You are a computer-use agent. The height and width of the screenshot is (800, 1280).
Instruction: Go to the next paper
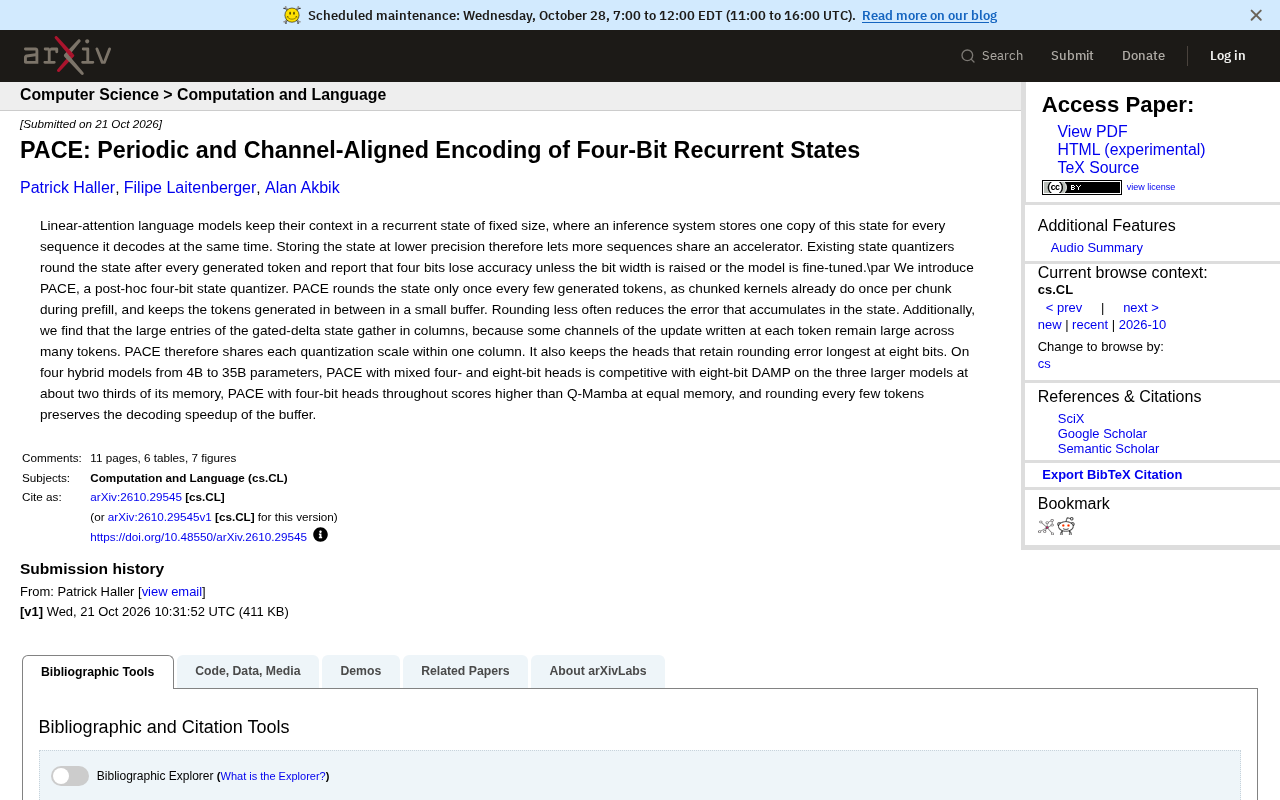(1141, 308)
